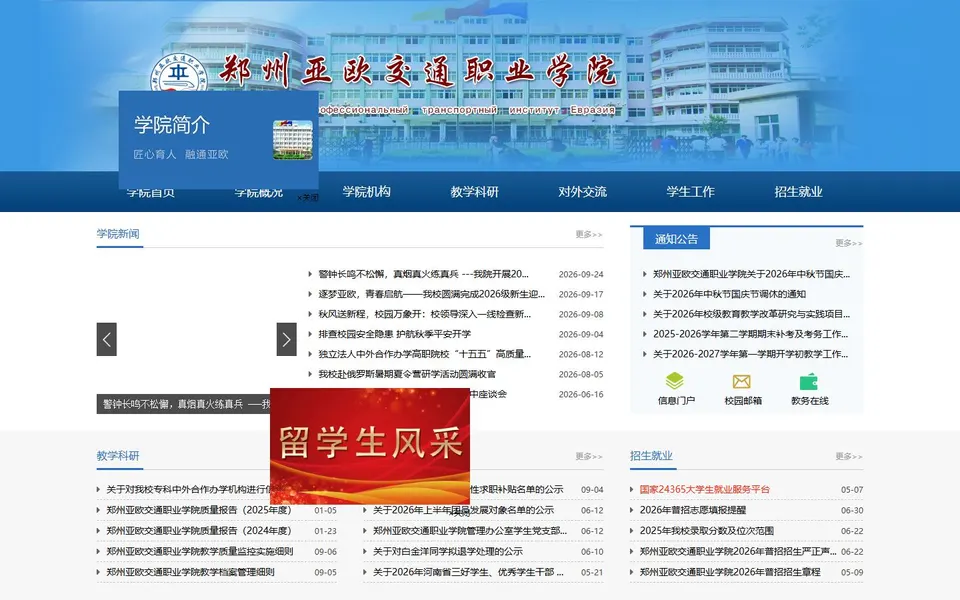This screenshot has height=600, width=960.
Task: Open news 我校赴俄罗斯暑期夏令营研学活动圆满收官
Action: click(x=407, y=374)
